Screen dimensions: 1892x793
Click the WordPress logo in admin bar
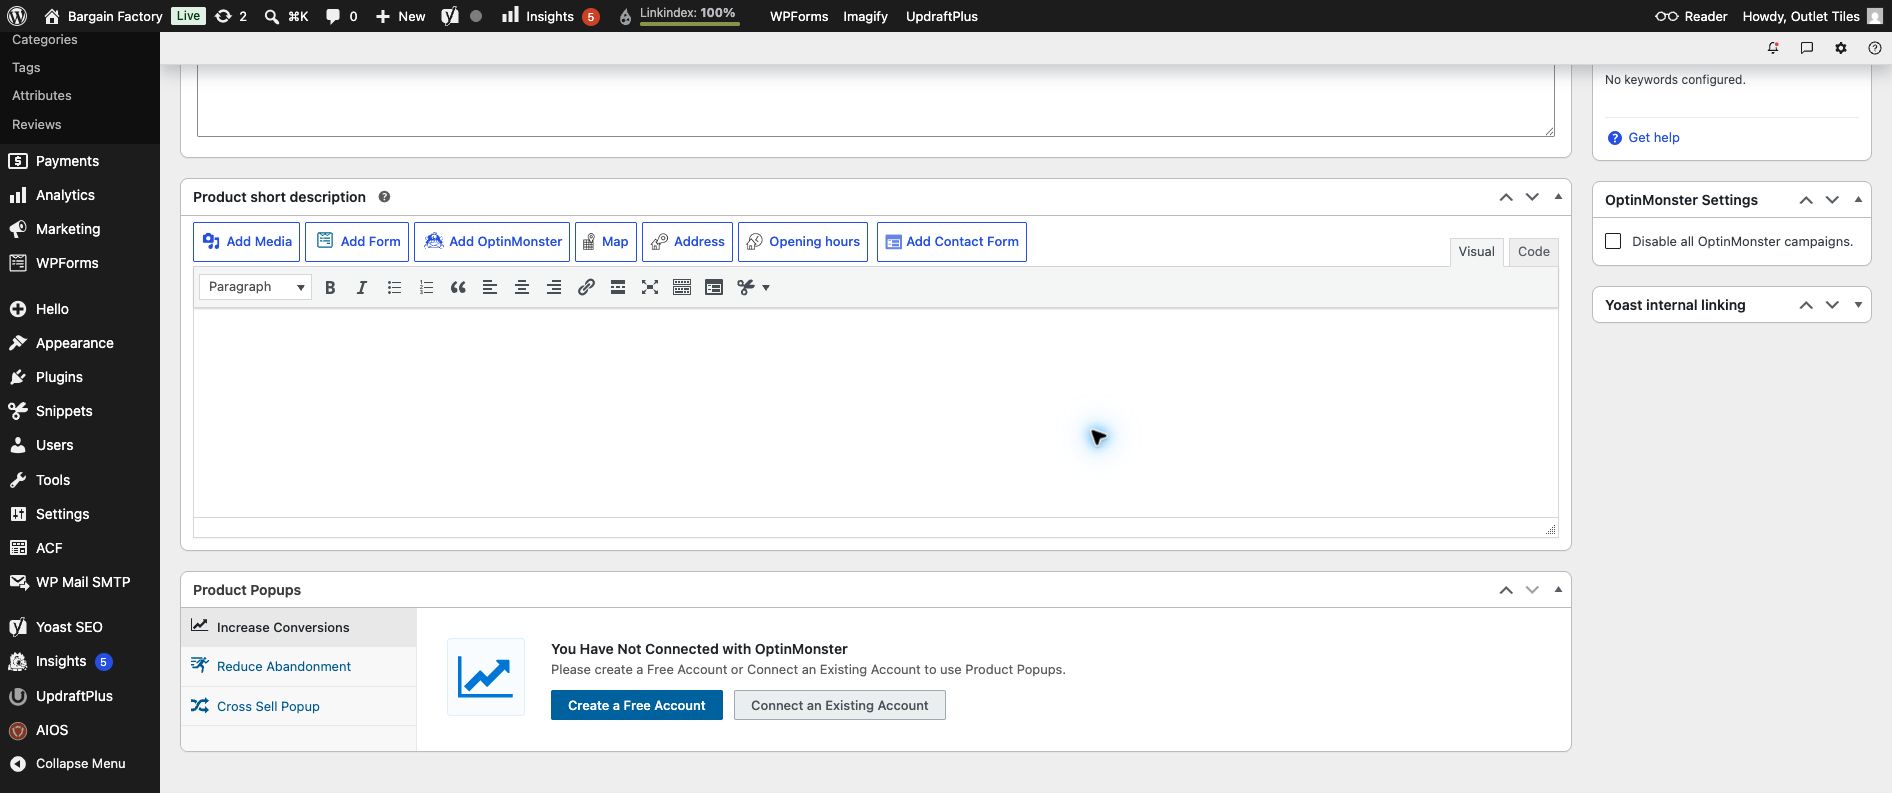[17, 16]
